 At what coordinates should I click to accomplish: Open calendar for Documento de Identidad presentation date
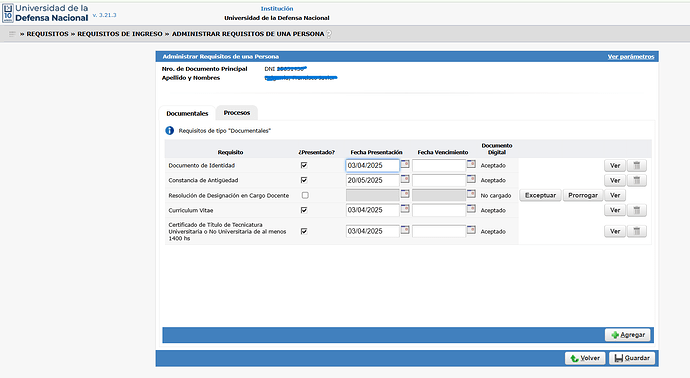[405, 164]
